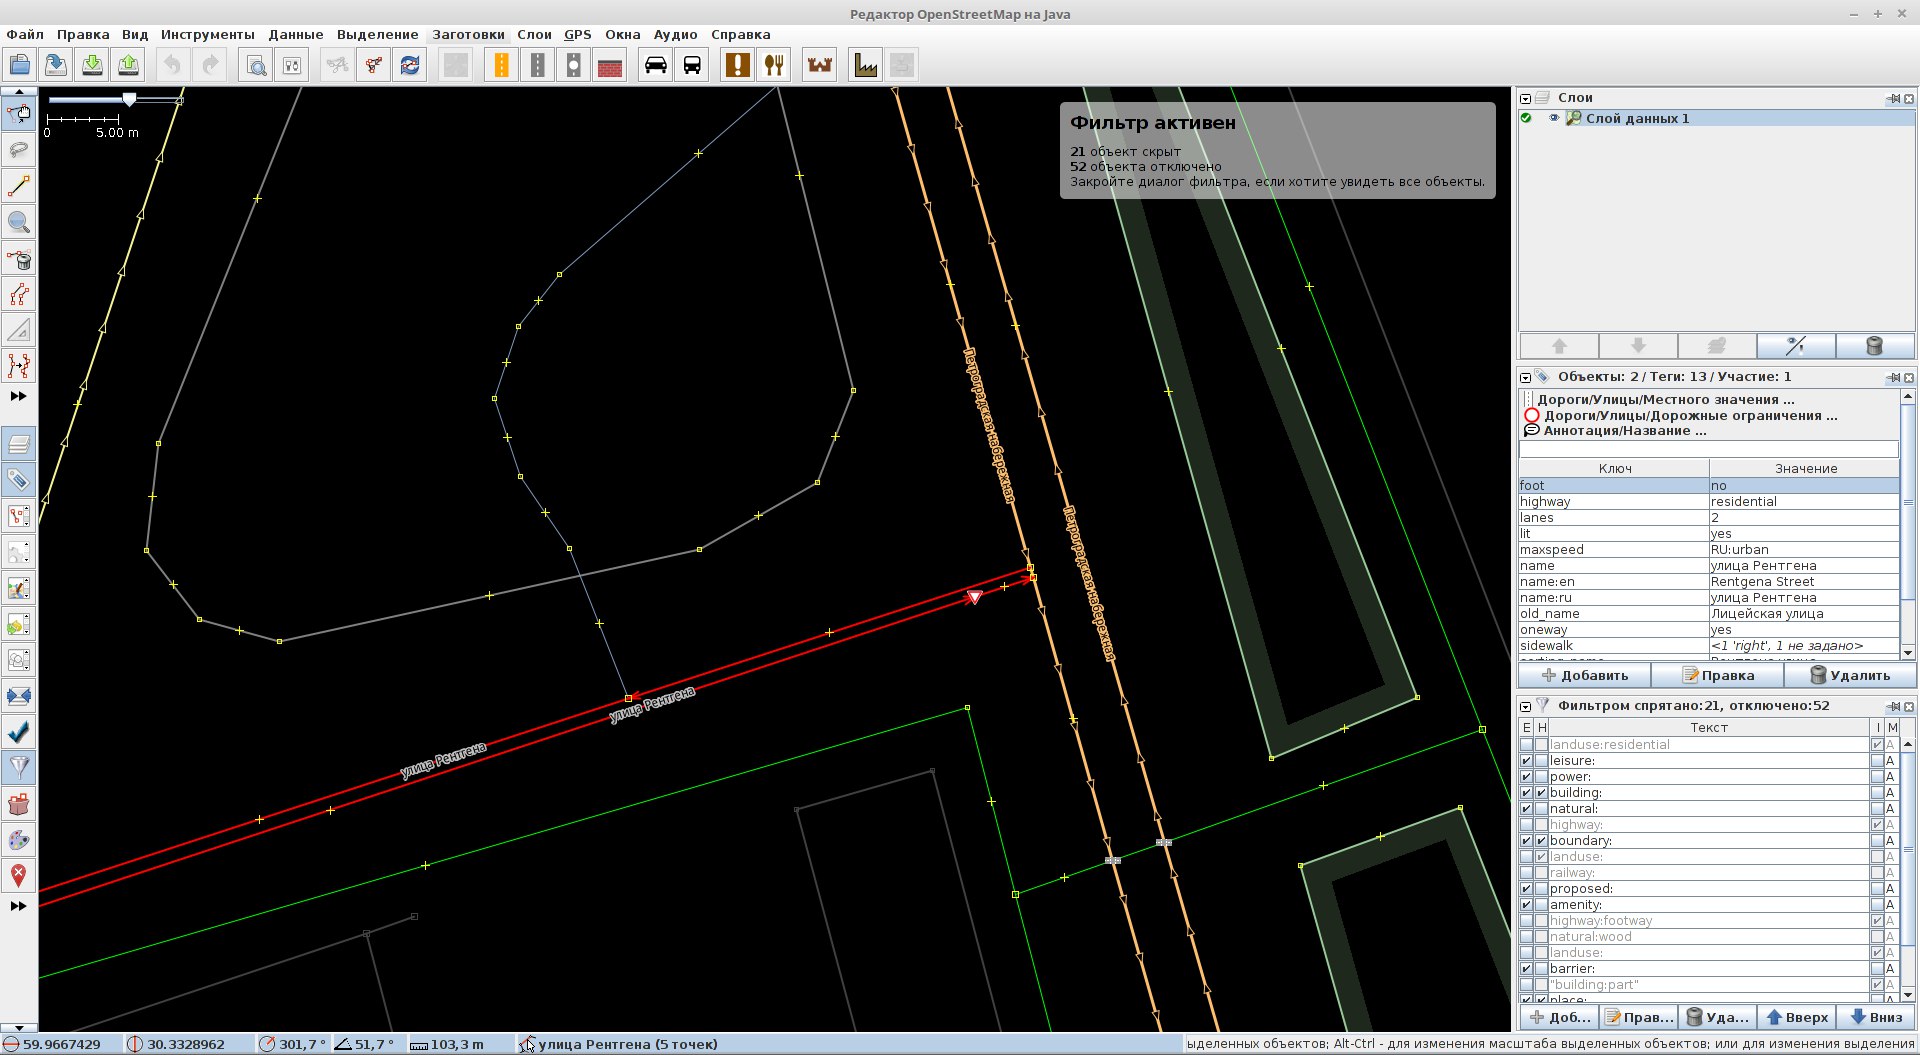Screen dimensions: 1920x1055
Task: Click the Undo arrow icon
Action: [173, 66]
